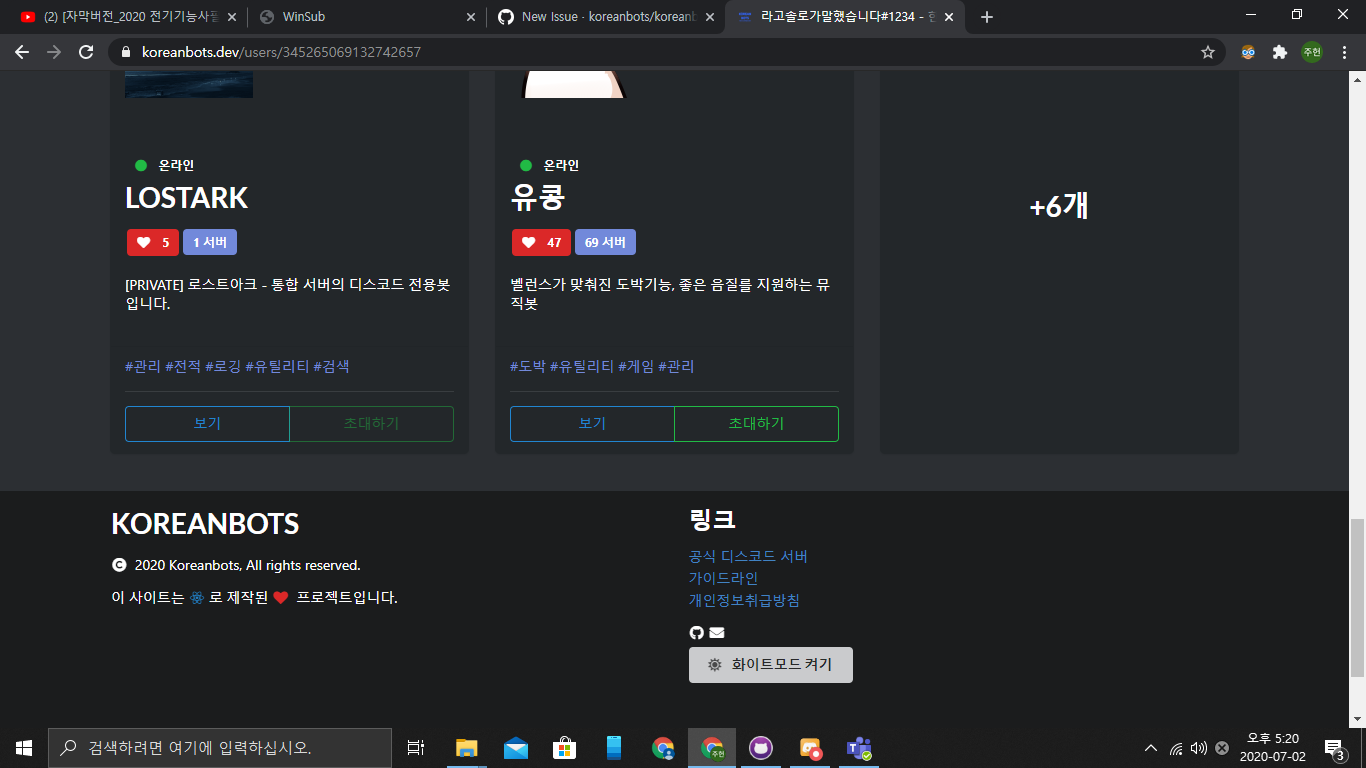Click the Windows search input field

click(x=220, y=747)
